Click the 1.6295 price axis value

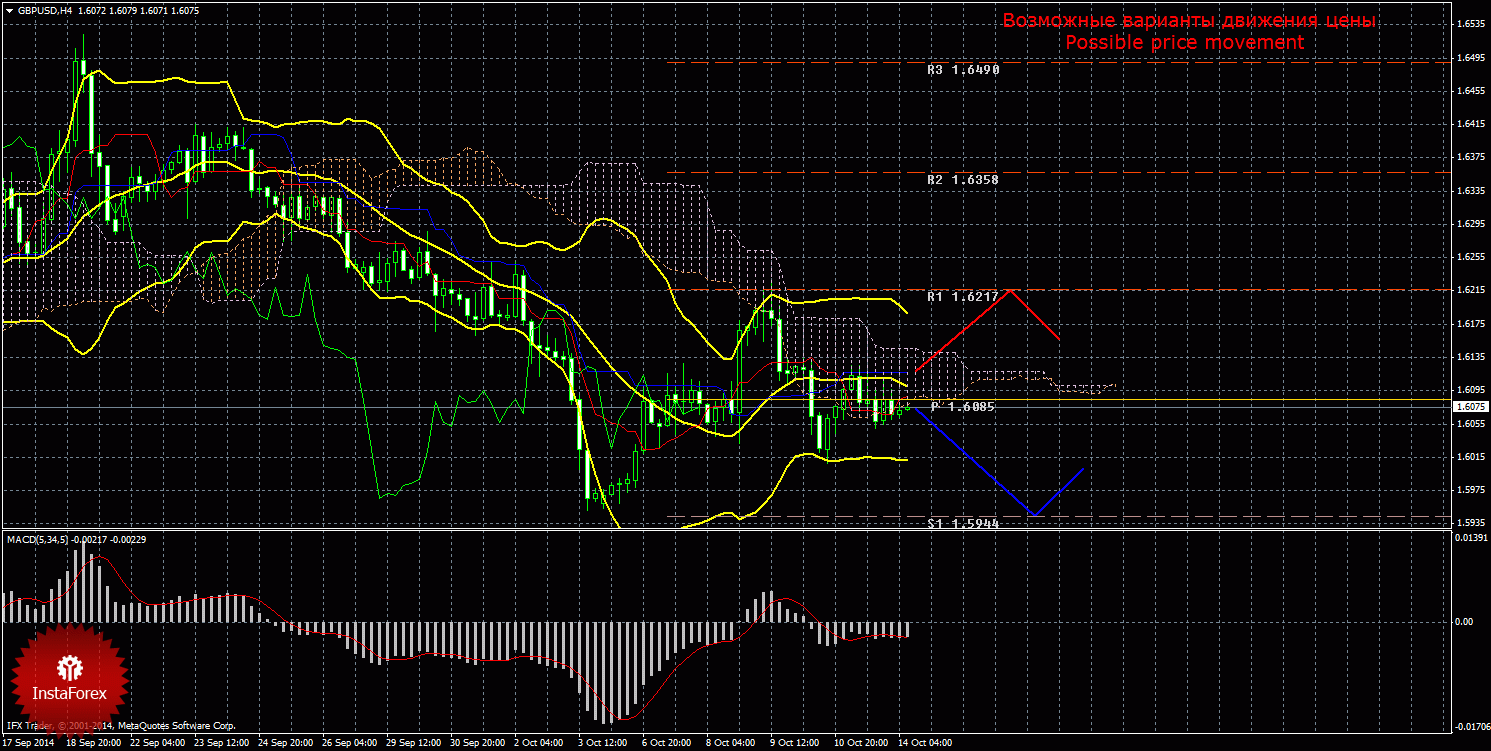pos(1470,224)
